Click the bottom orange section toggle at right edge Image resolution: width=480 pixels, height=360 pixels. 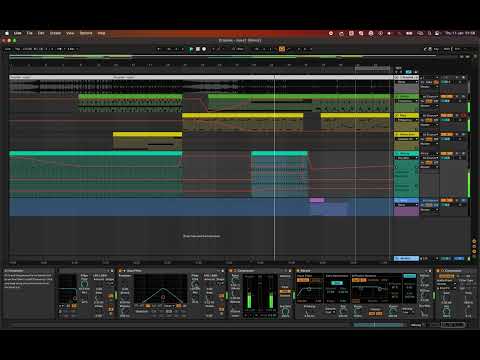474,252
